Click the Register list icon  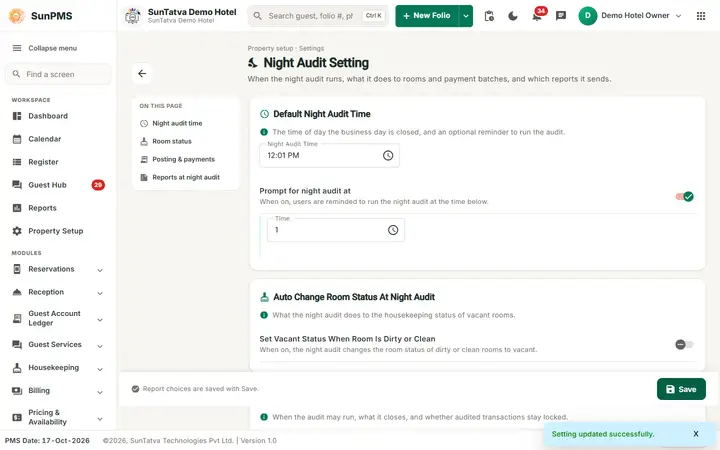(17, 162)
